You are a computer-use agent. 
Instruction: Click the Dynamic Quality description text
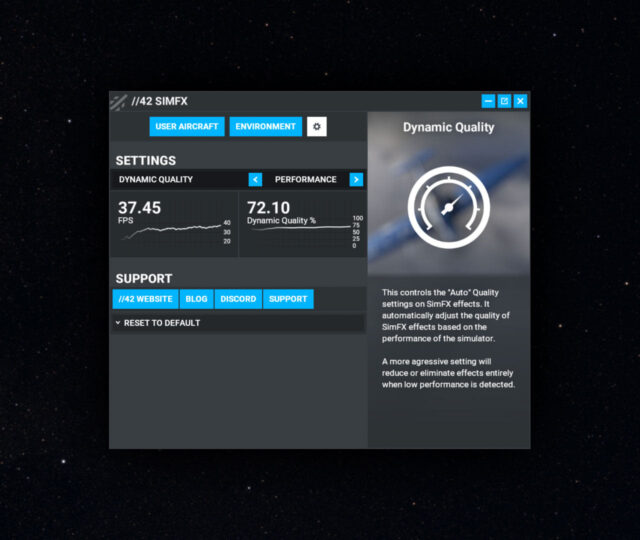[448, 338]
